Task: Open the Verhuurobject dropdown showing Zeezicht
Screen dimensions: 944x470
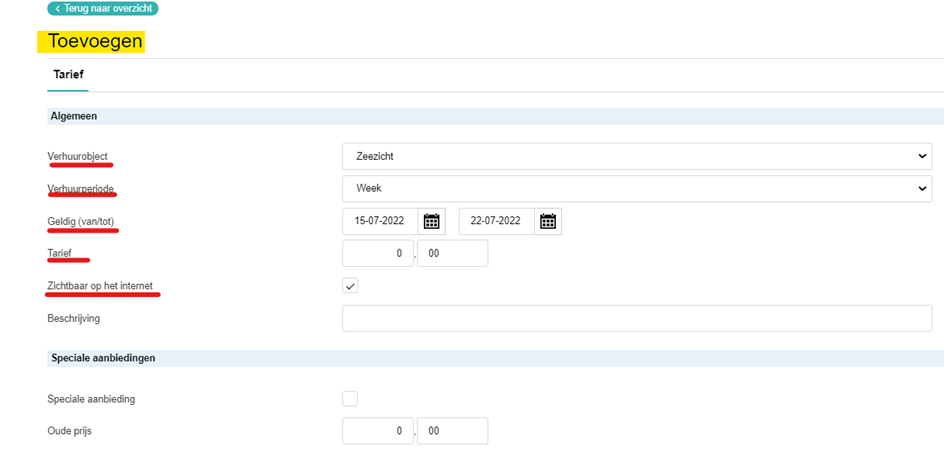Action: [x=637, y=156]
